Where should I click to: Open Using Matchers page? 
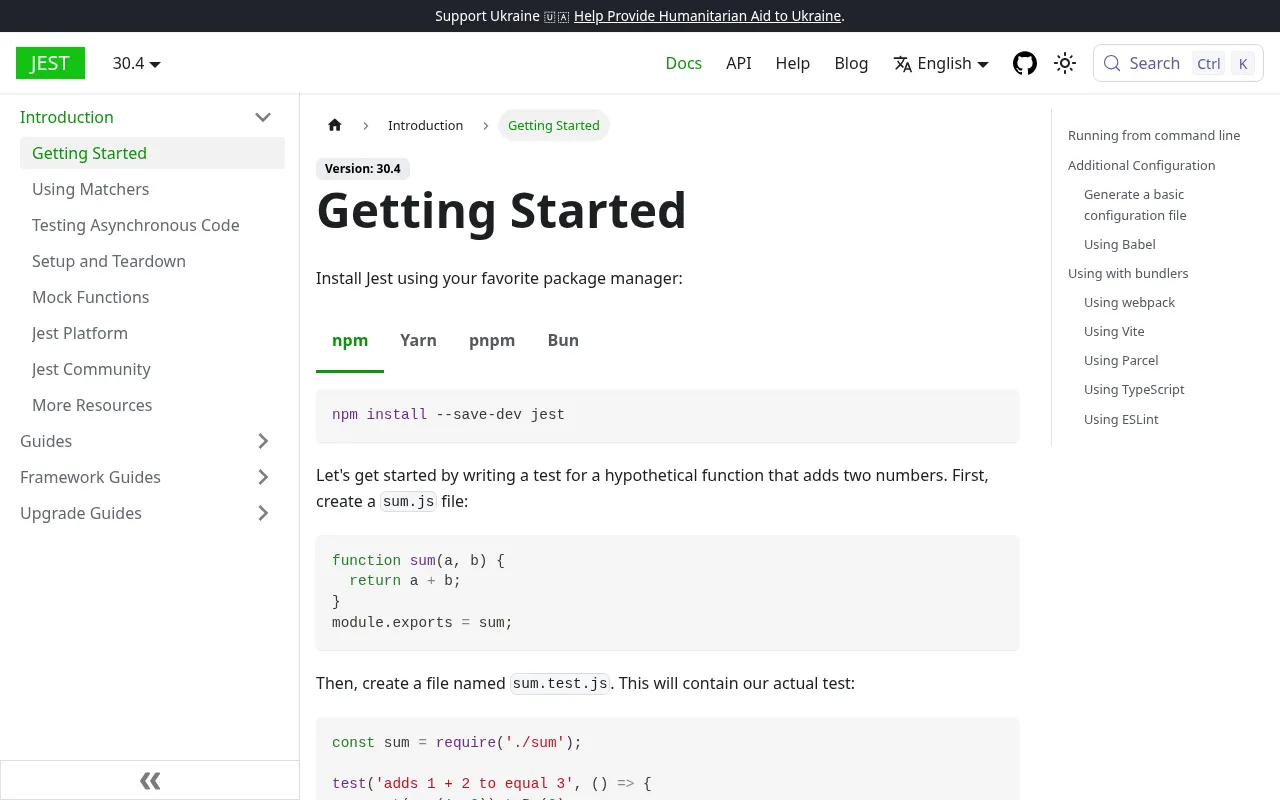pos(152,189)
